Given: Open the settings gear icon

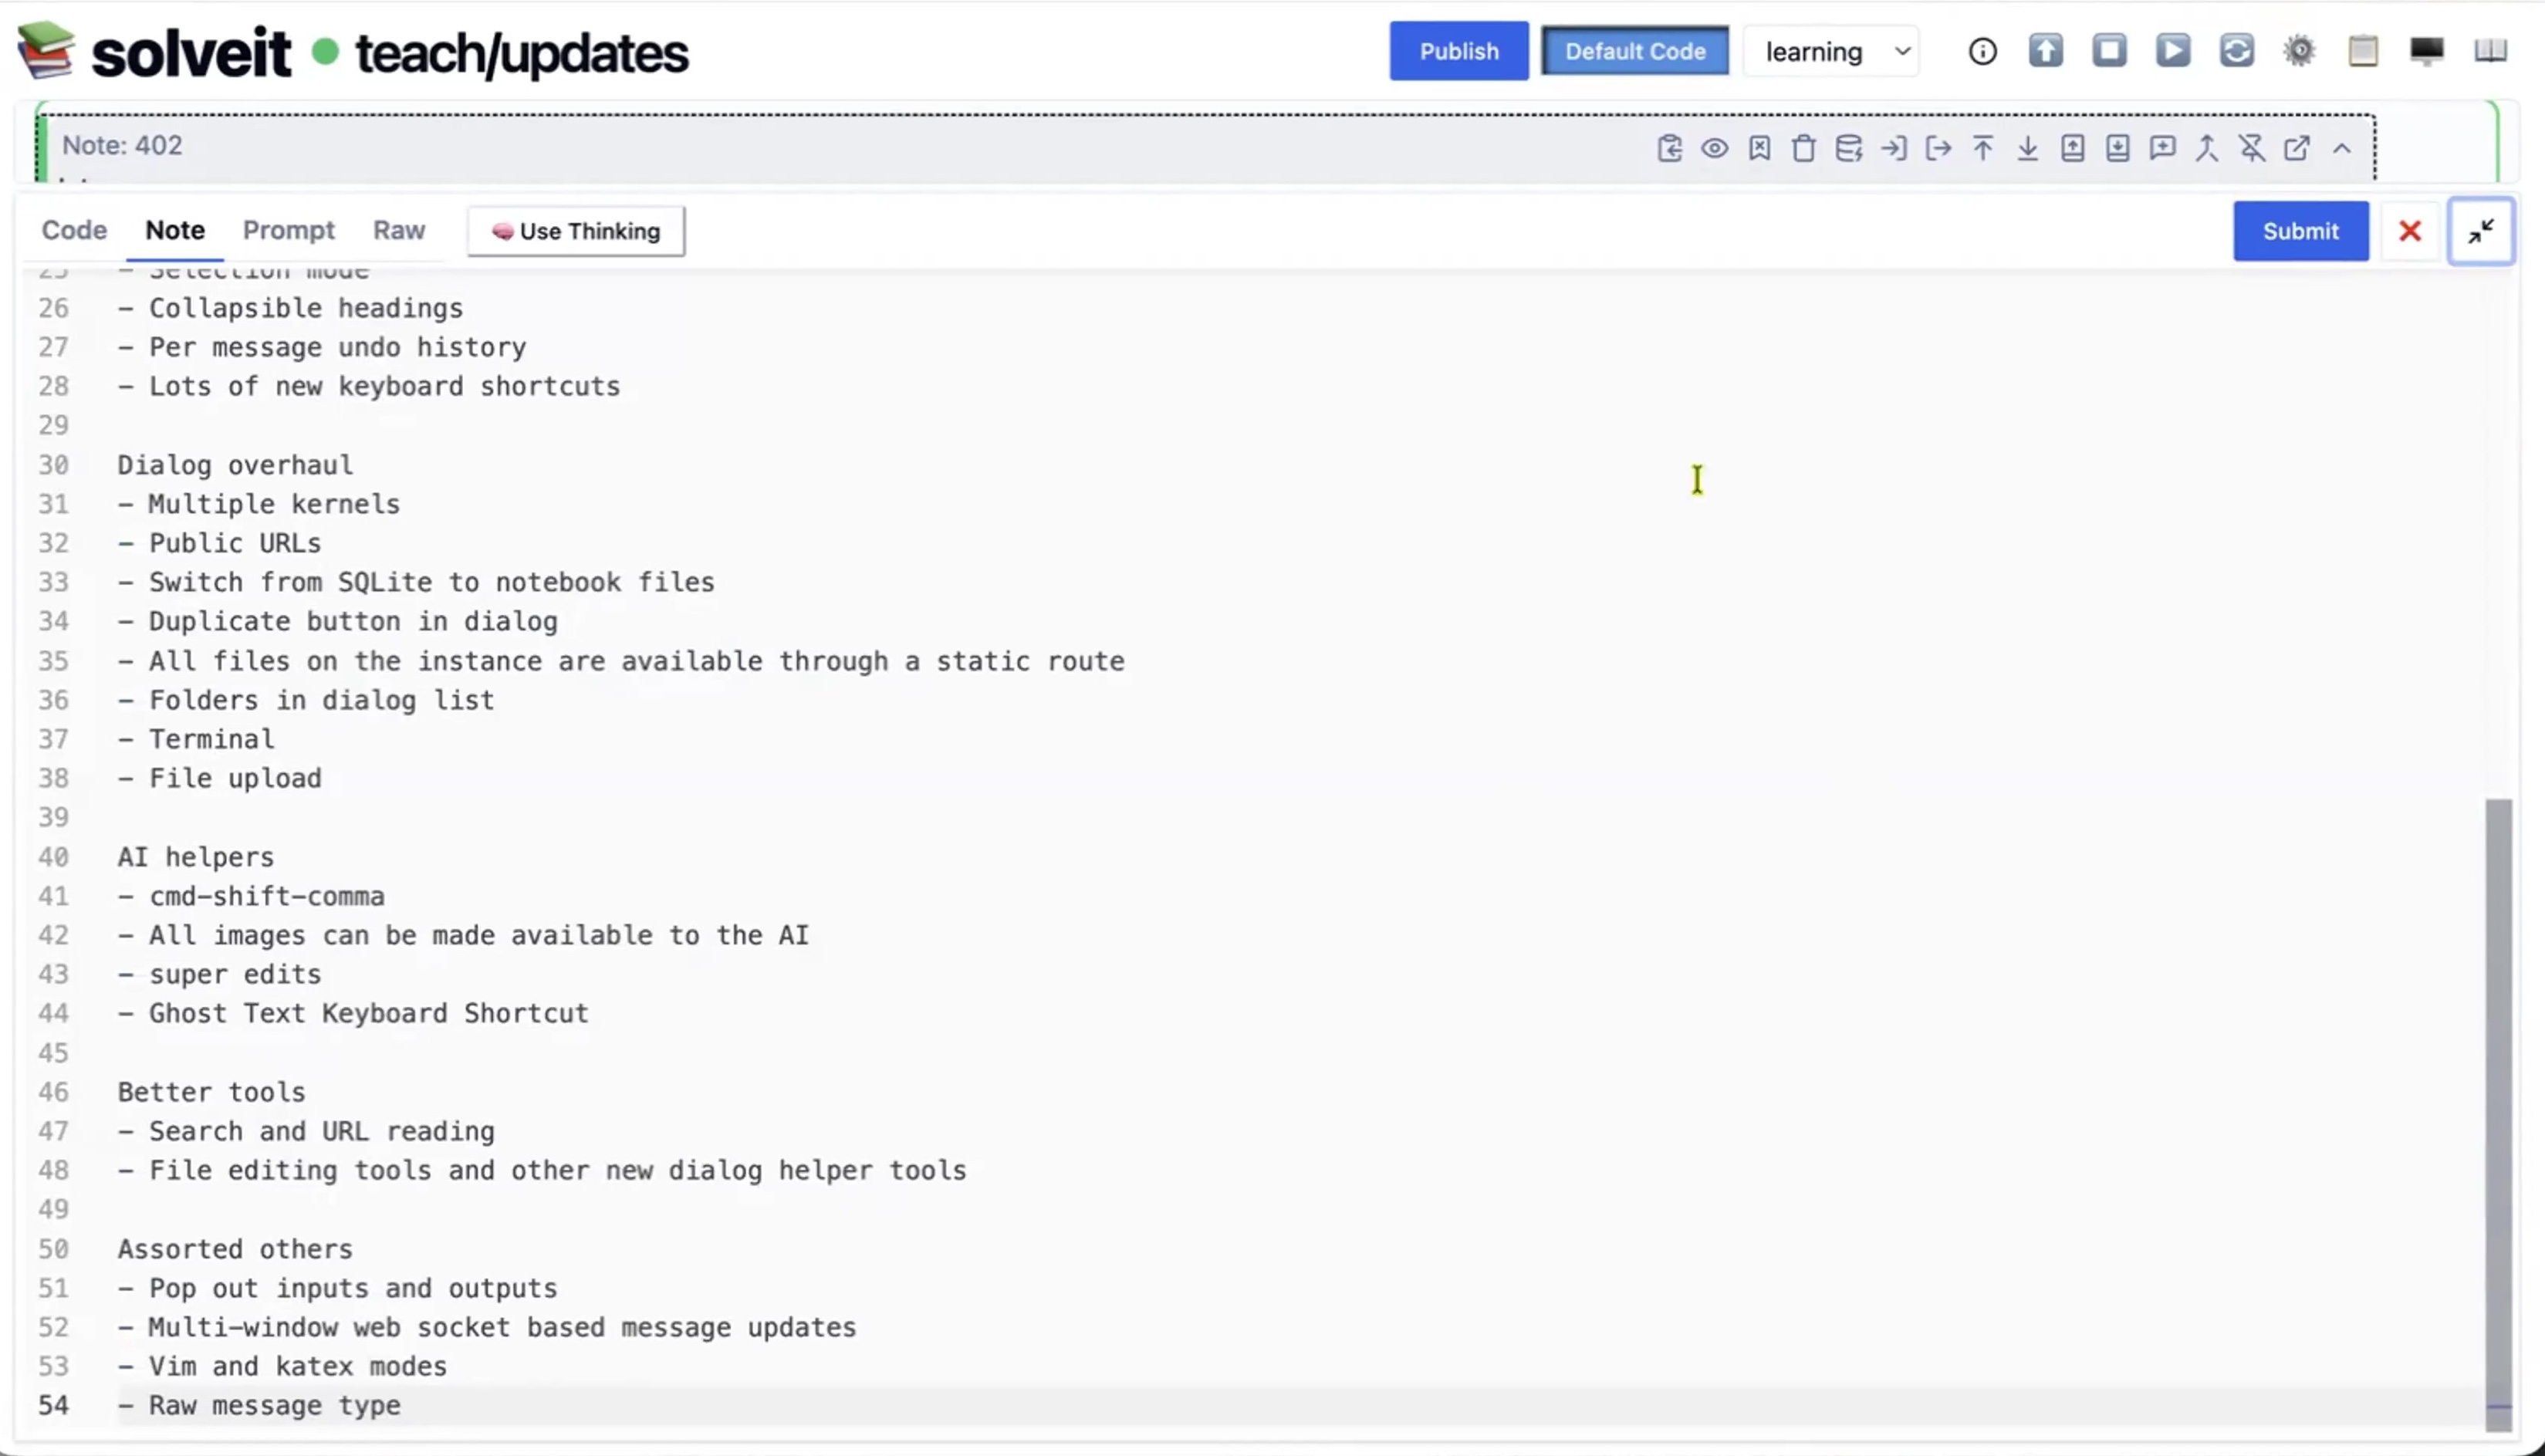Looking at the screenshot, I should pos(2299,51).
